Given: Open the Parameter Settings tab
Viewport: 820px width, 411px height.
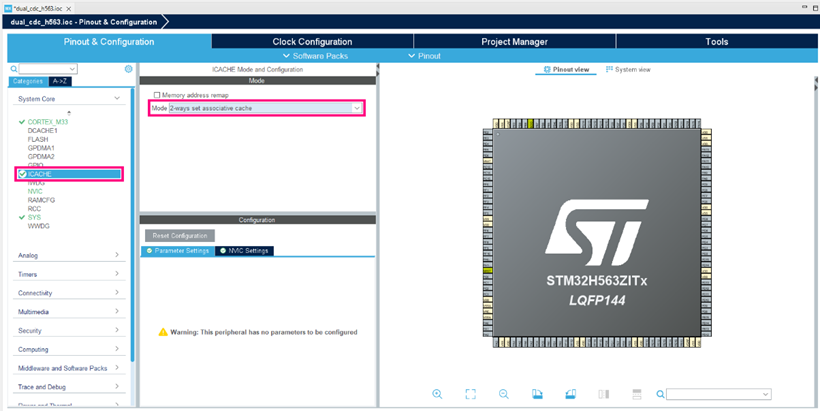Looking at the screenshot, I should 178,251.
